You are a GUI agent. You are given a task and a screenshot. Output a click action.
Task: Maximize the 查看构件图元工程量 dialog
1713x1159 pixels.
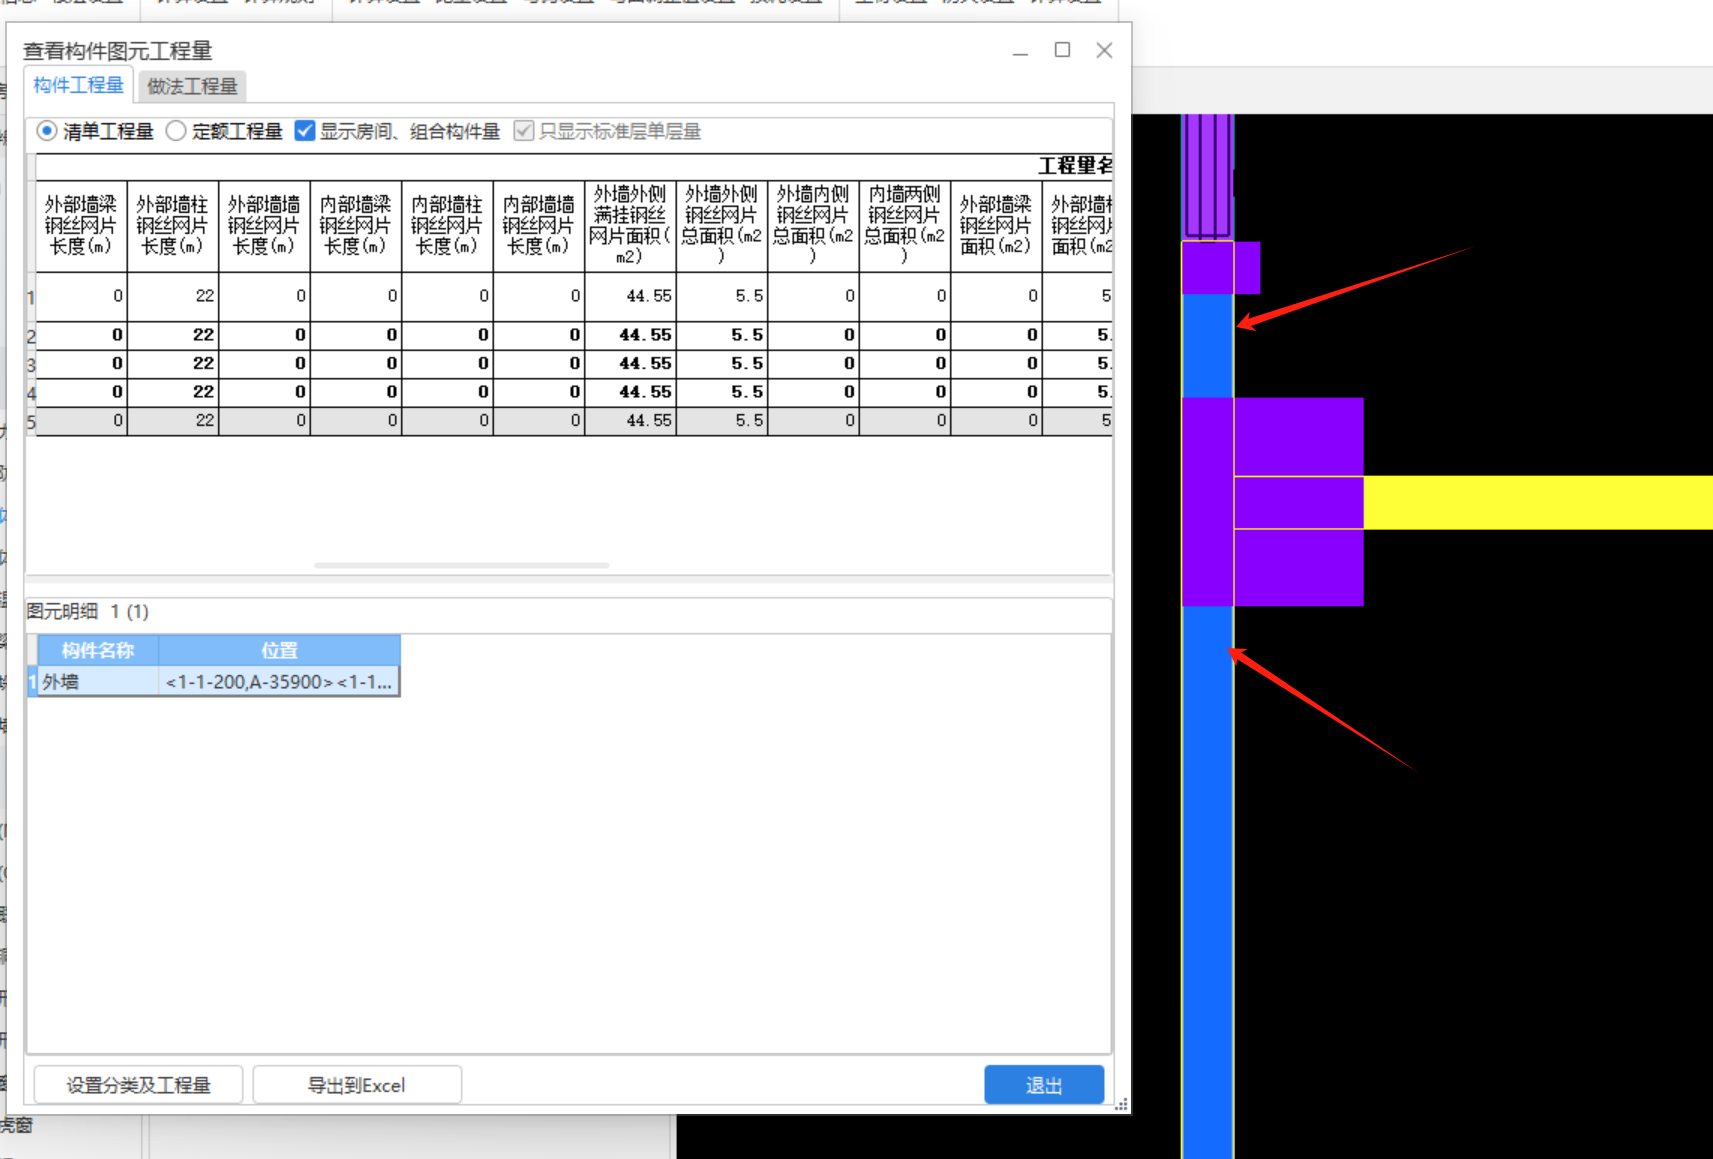click(1062, 50)
